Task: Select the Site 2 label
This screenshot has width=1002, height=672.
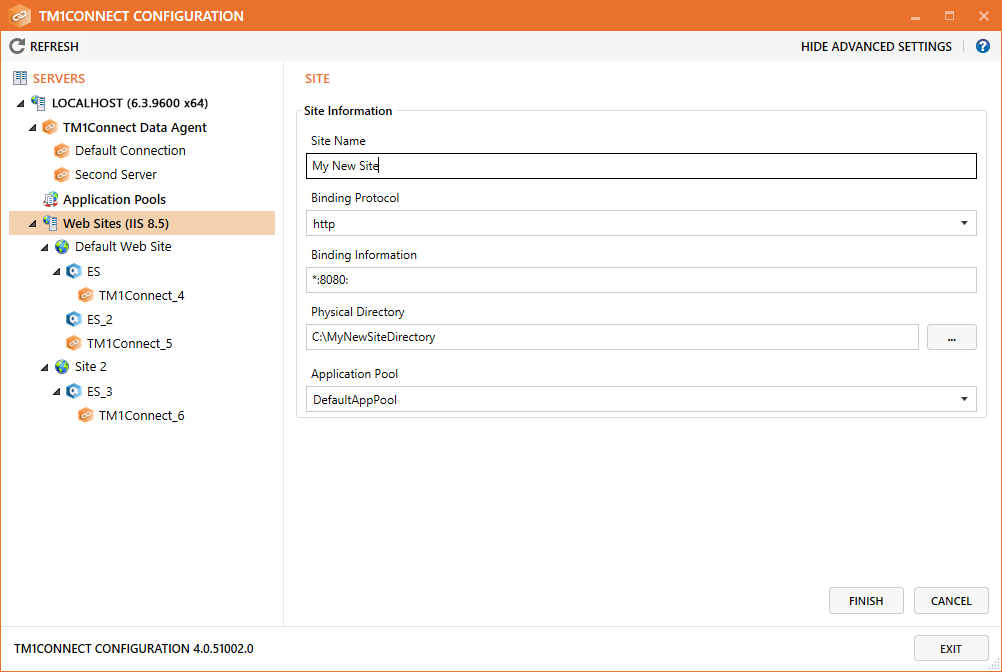Action: [90, 367]
